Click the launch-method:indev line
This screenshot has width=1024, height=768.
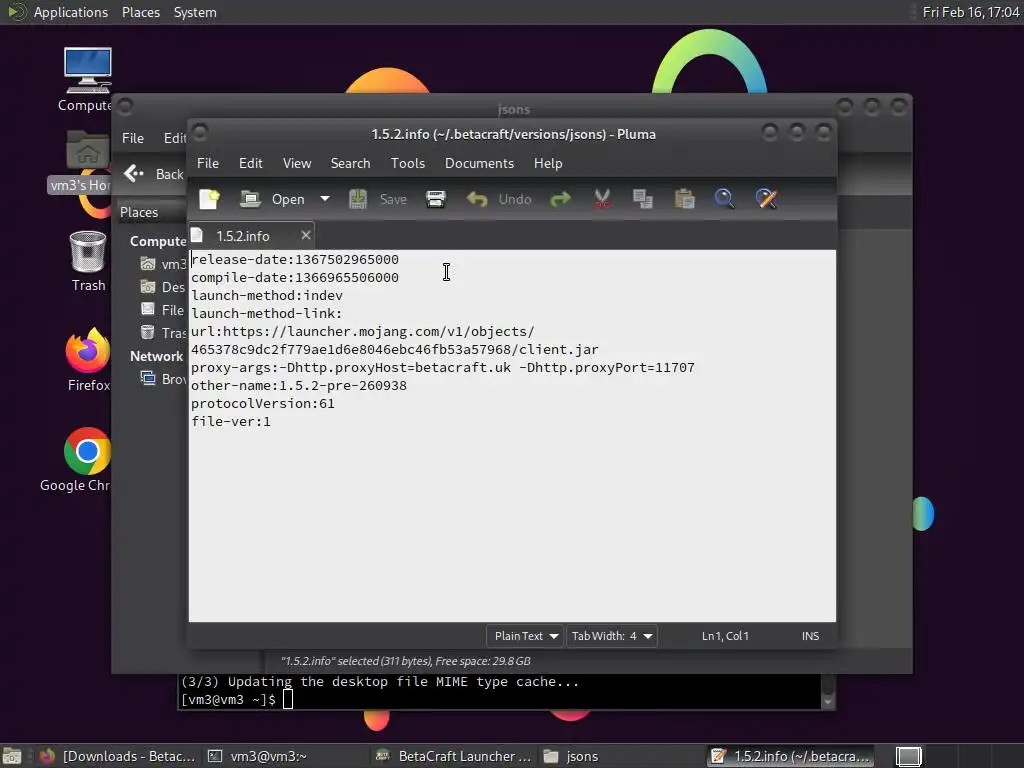pos(266,295)
